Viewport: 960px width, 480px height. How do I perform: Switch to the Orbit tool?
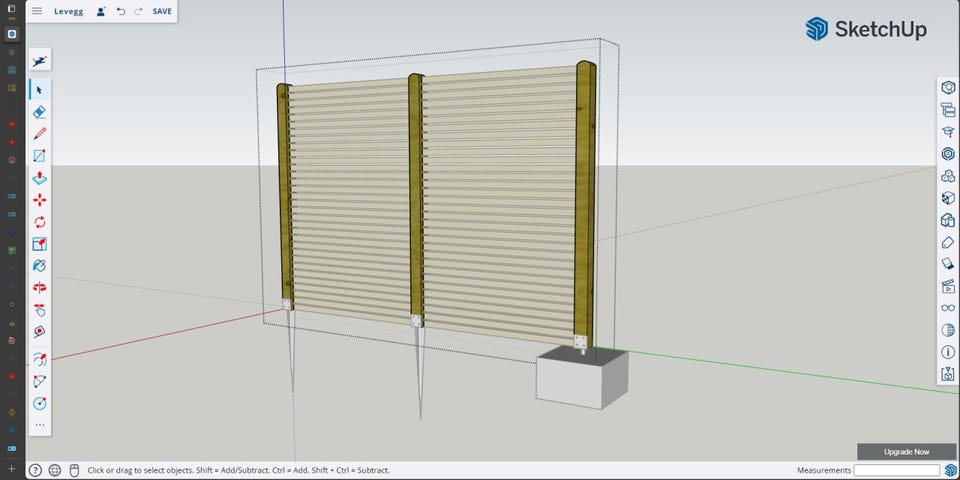(x=40, y=287)
